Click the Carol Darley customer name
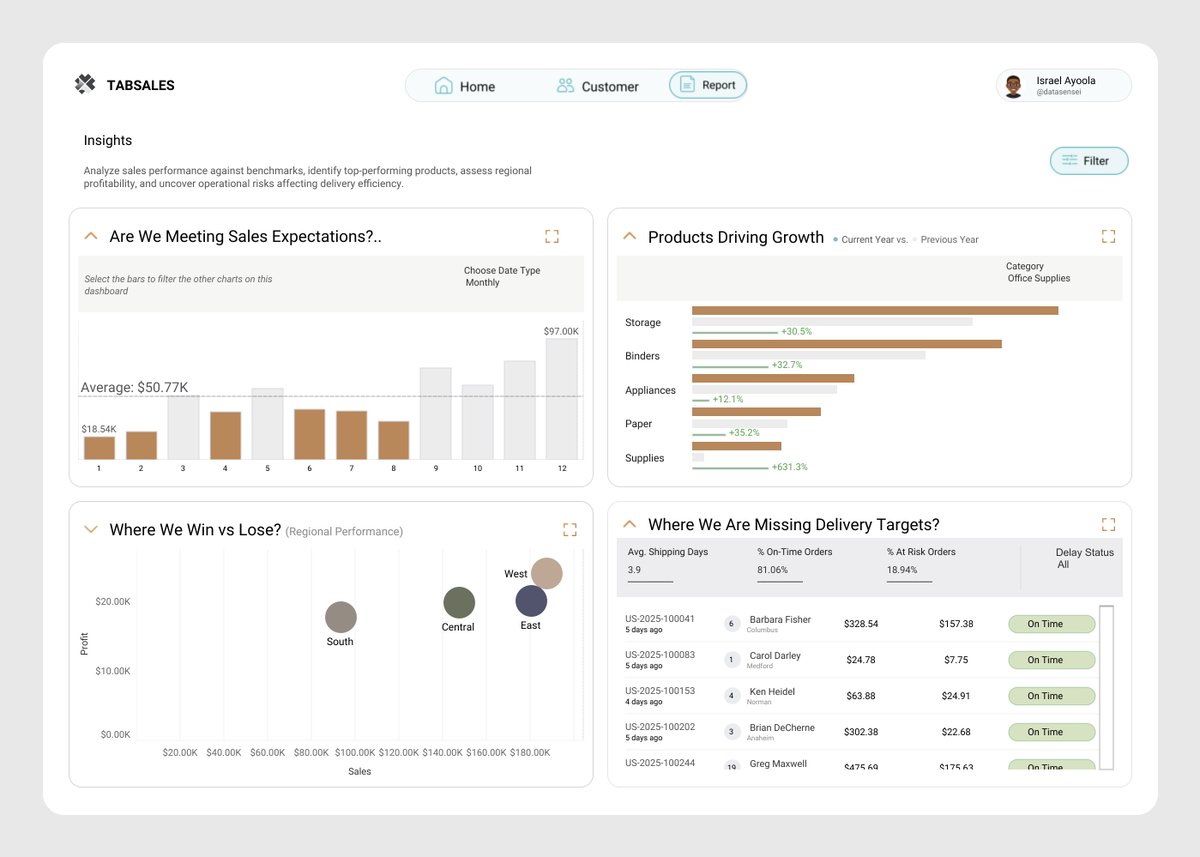Image resolution: width=1200 pixels, height=857 pixels. coord(775,655)
